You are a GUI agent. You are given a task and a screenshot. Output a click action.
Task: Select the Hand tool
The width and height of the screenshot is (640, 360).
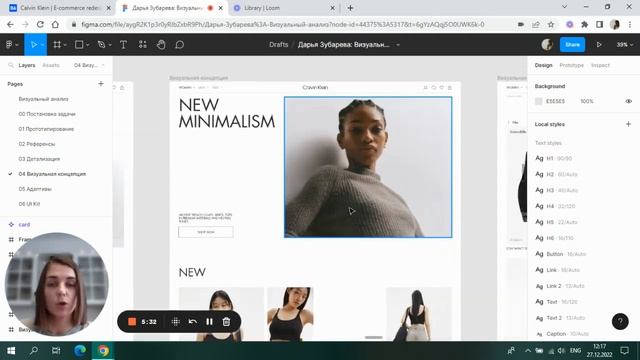point(161,44)
